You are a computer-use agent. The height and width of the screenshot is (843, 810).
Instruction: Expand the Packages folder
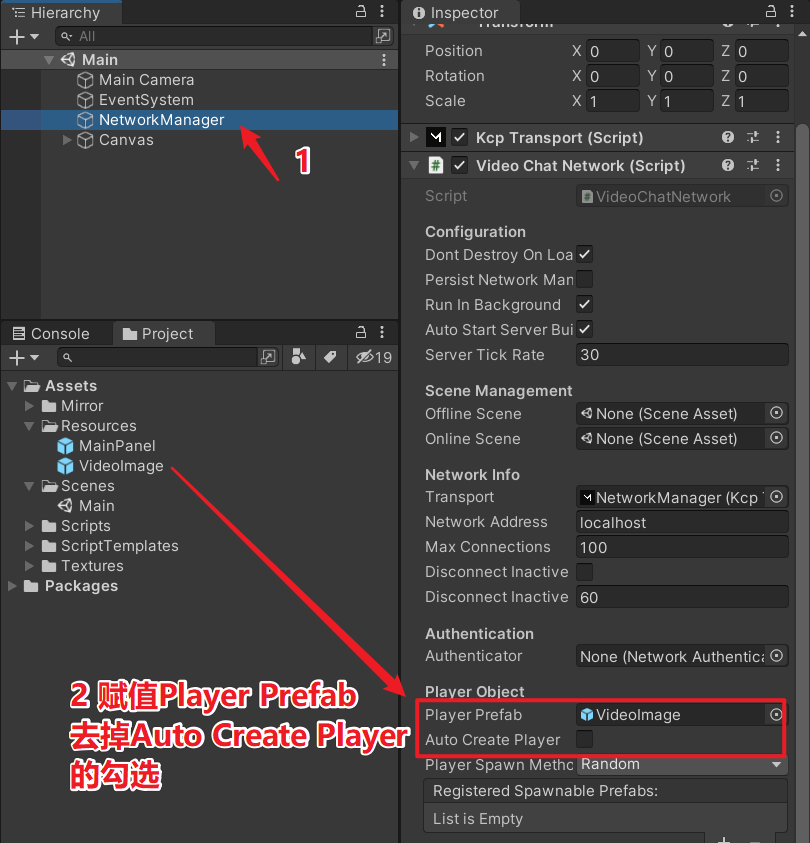12,586
